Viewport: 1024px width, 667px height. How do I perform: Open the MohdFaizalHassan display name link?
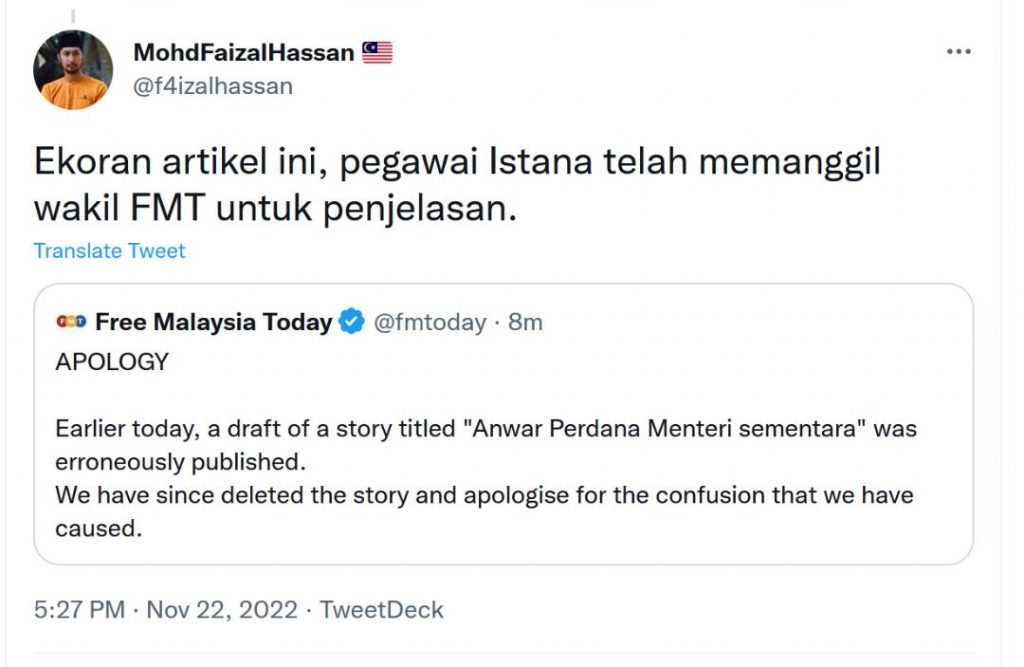point(243,52)
